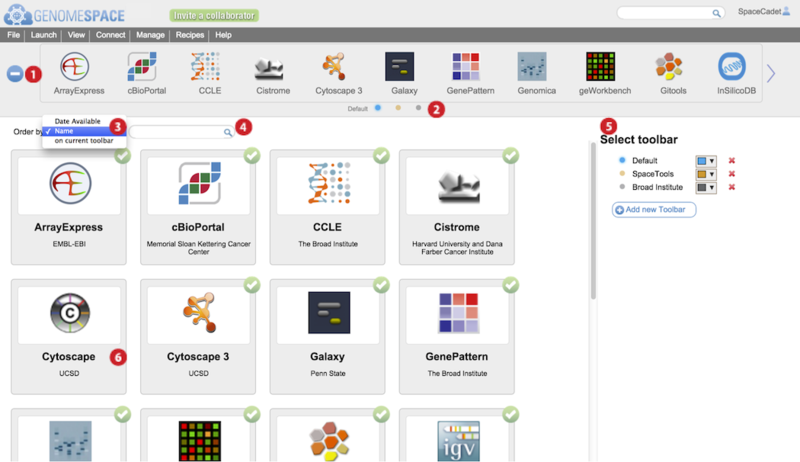Click the tool grid vertical scrollbar
The height and width of the screenshot is (462, 800).
[x=593, y=221]
